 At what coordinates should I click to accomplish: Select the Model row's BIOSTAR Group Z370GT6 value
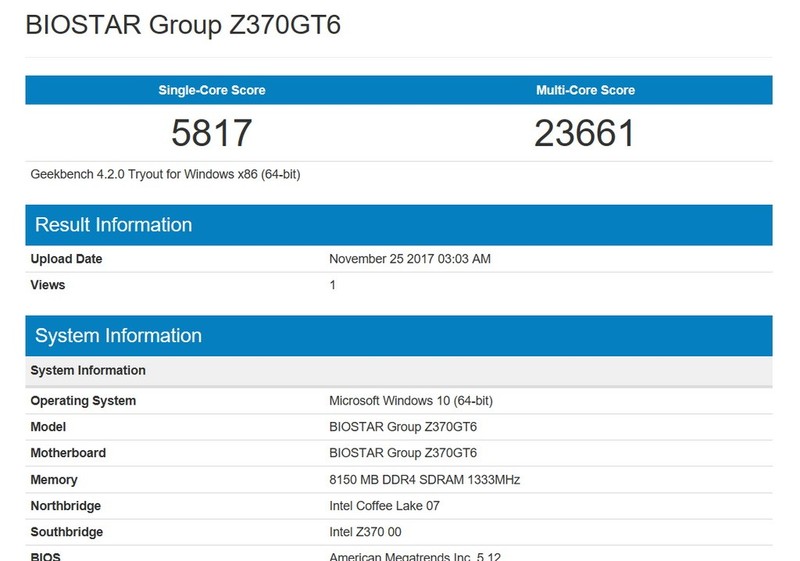pos(403,427)
